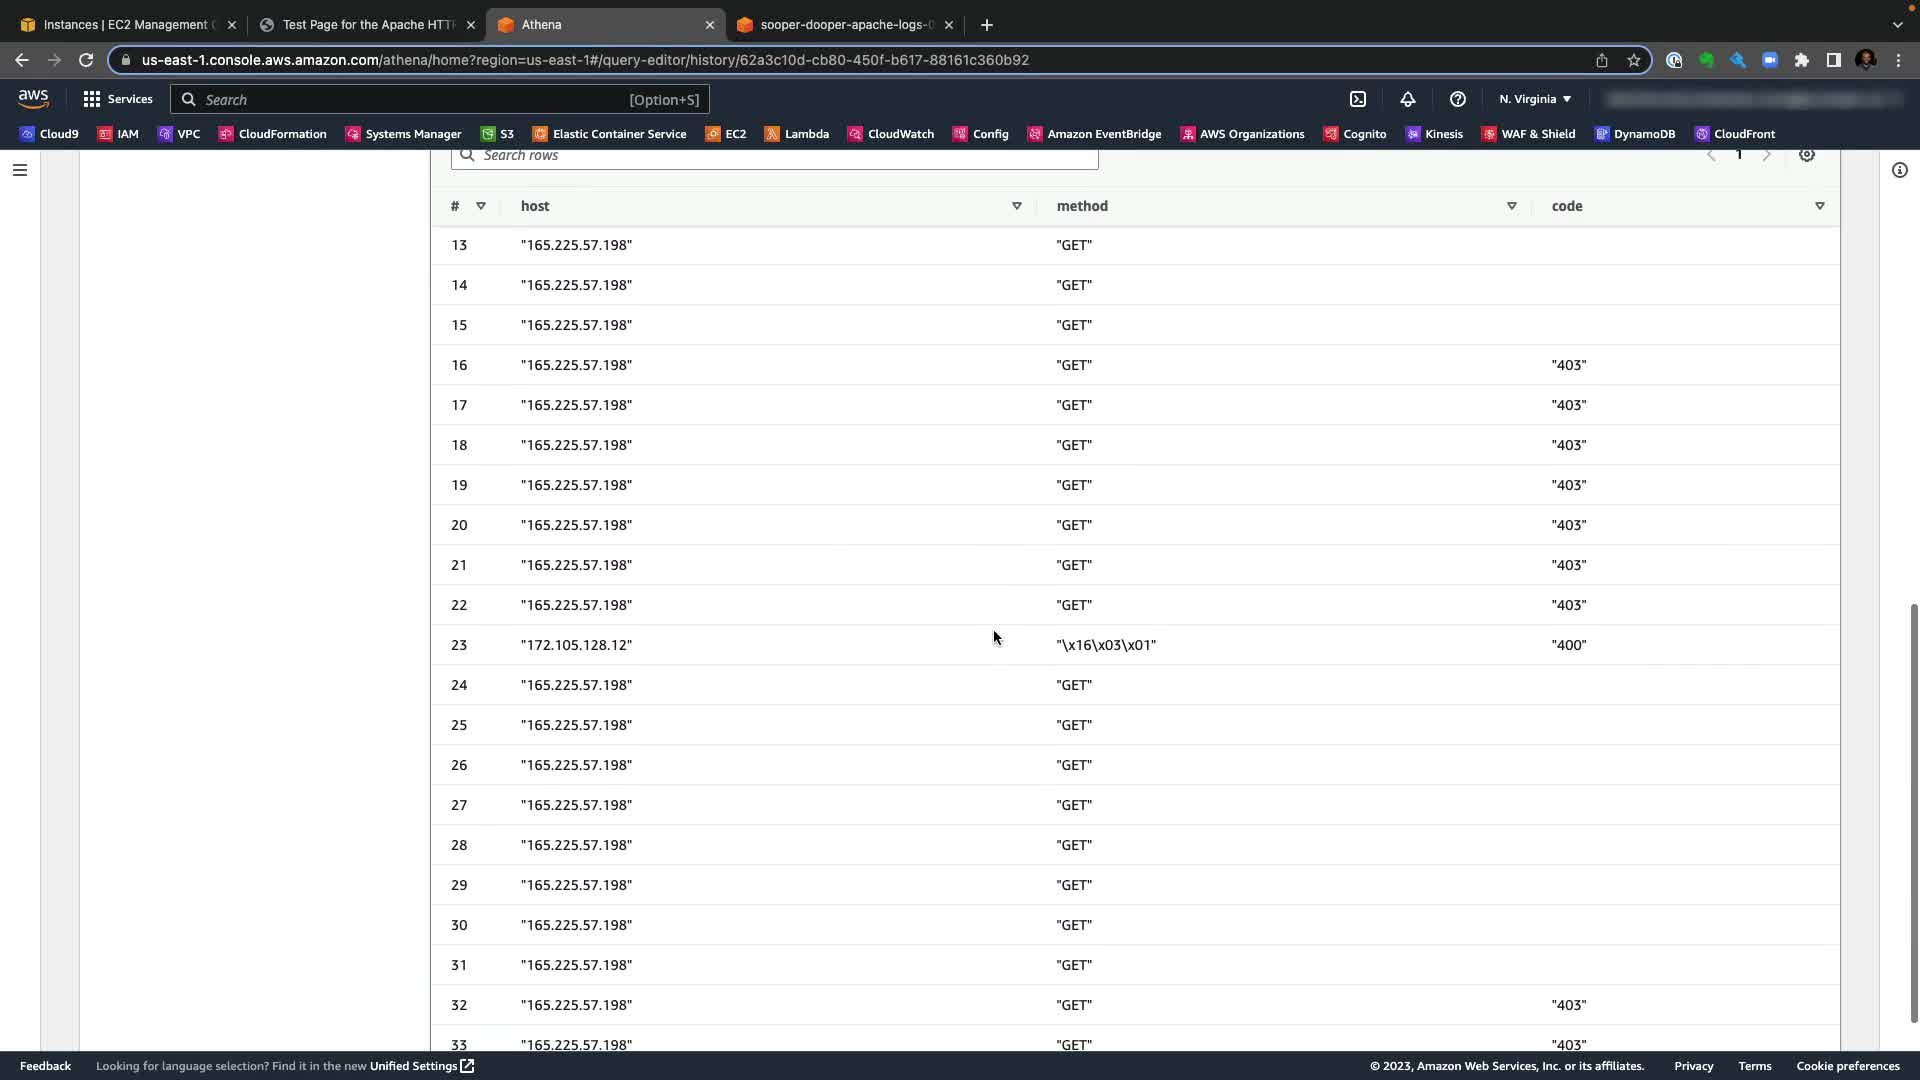Viewport: 1920px width, 1080px height.
Task: Click Cookie preferences in footer
Action: point(1847,1066)
